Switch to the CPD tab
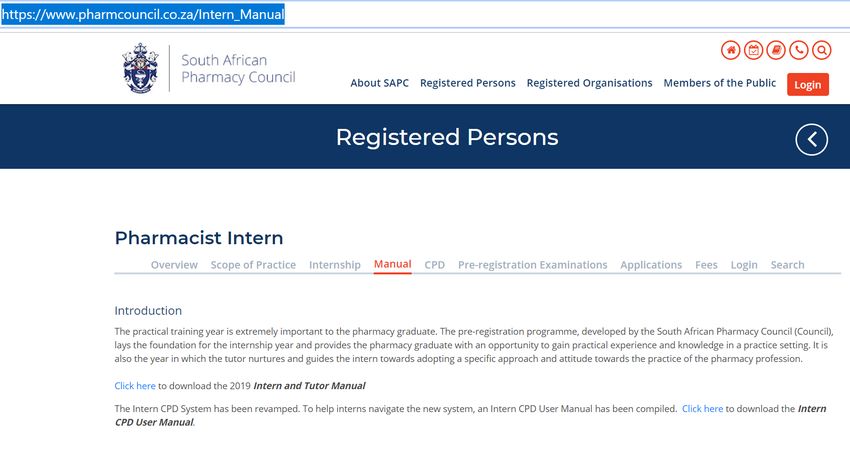Image resolution: width=850 pixels, height=450 pixels. tap(435, 265)
